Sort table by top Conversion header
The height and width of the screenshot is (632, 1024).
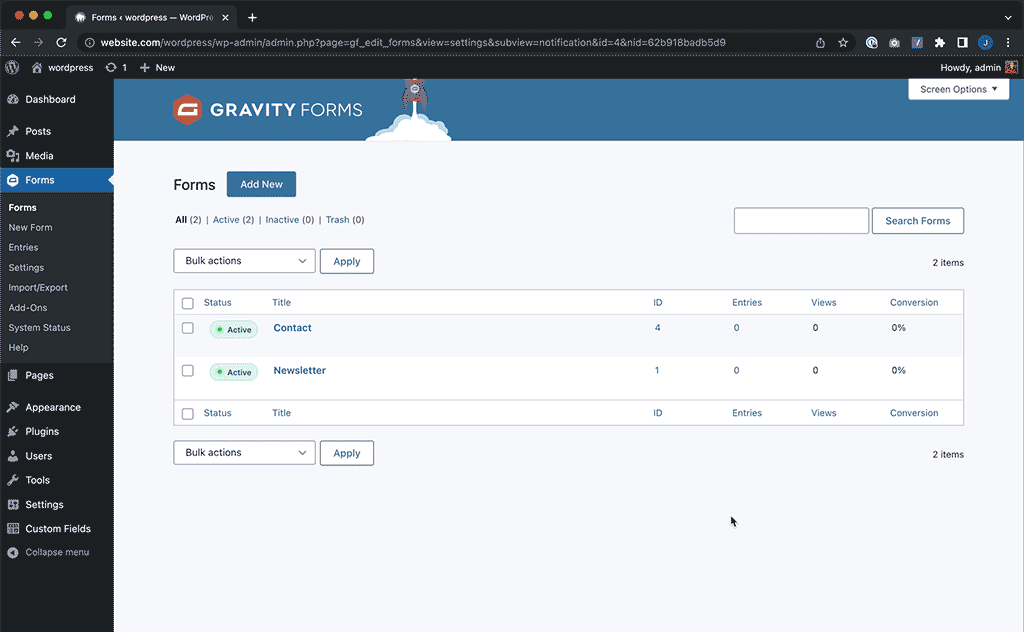(914, 302)
